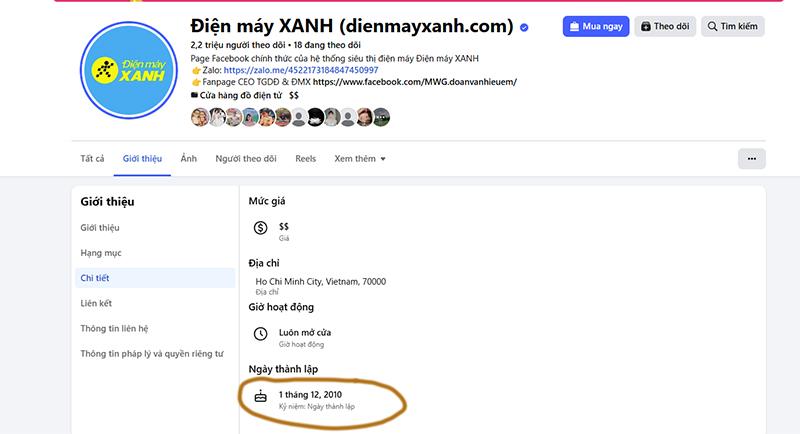Click the 2,2 triệu người theo dõi text

[238, 45]
